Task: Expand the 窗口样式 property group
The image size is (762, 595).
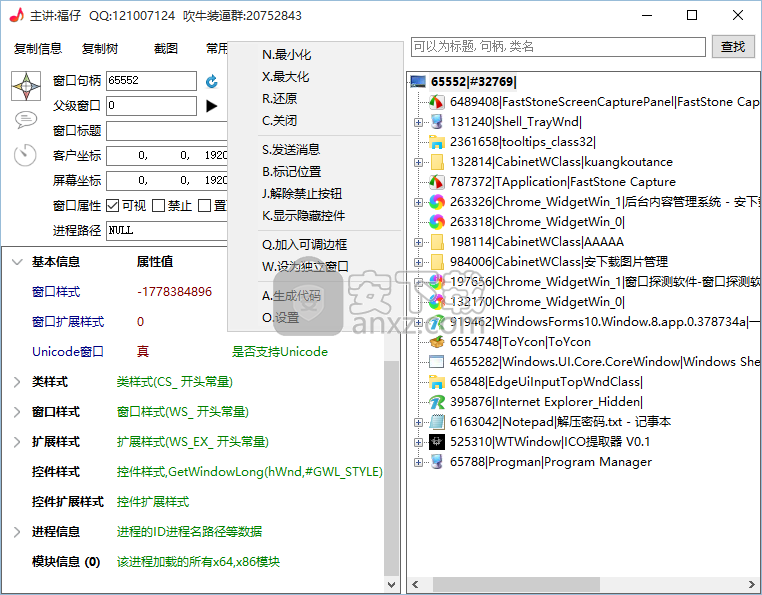Action: pos(17,412)
